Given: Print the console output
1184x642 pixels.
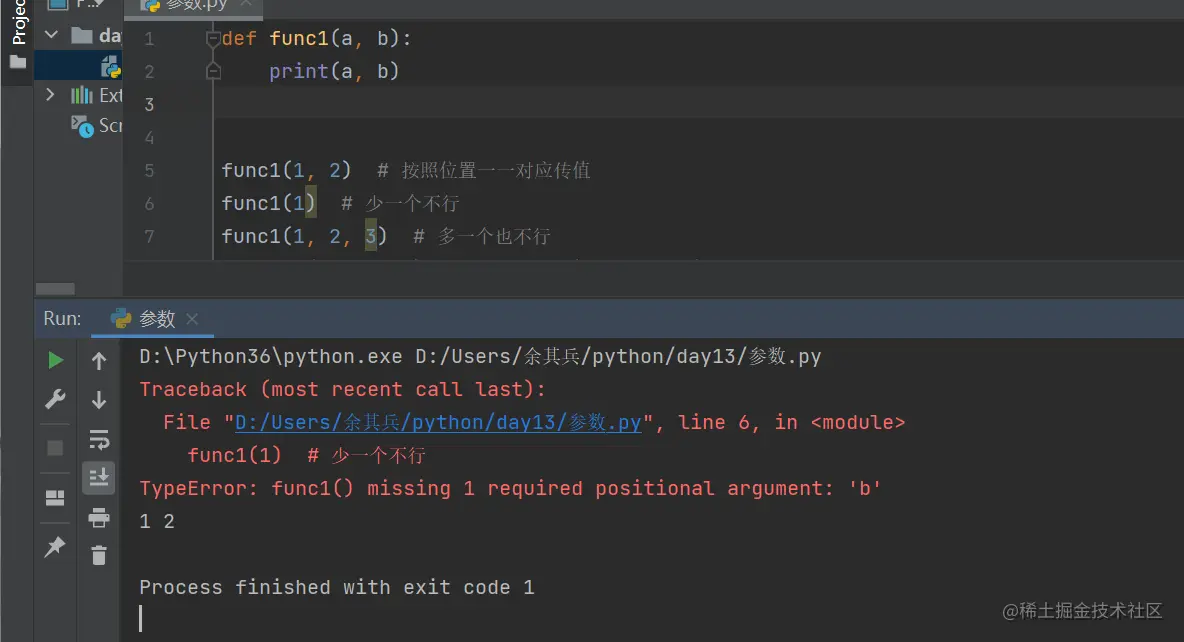Looking at the screenshot, I should click(99, 517).
